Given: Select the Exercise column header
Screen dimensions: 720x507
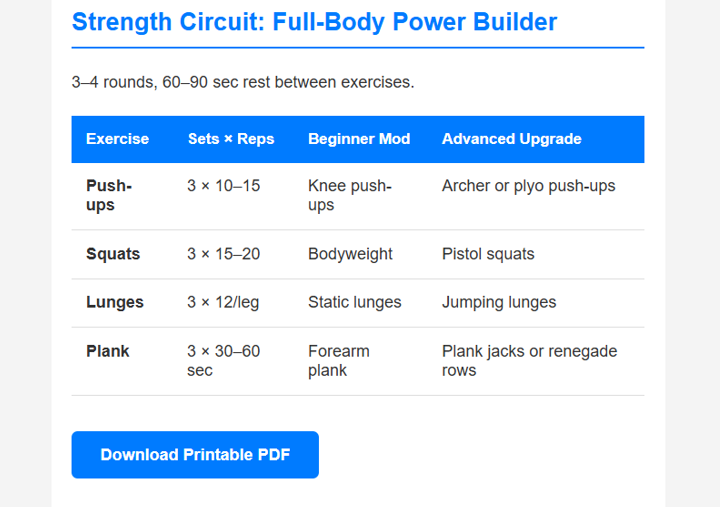Looking at the screenshot, I should pos(117,139).
